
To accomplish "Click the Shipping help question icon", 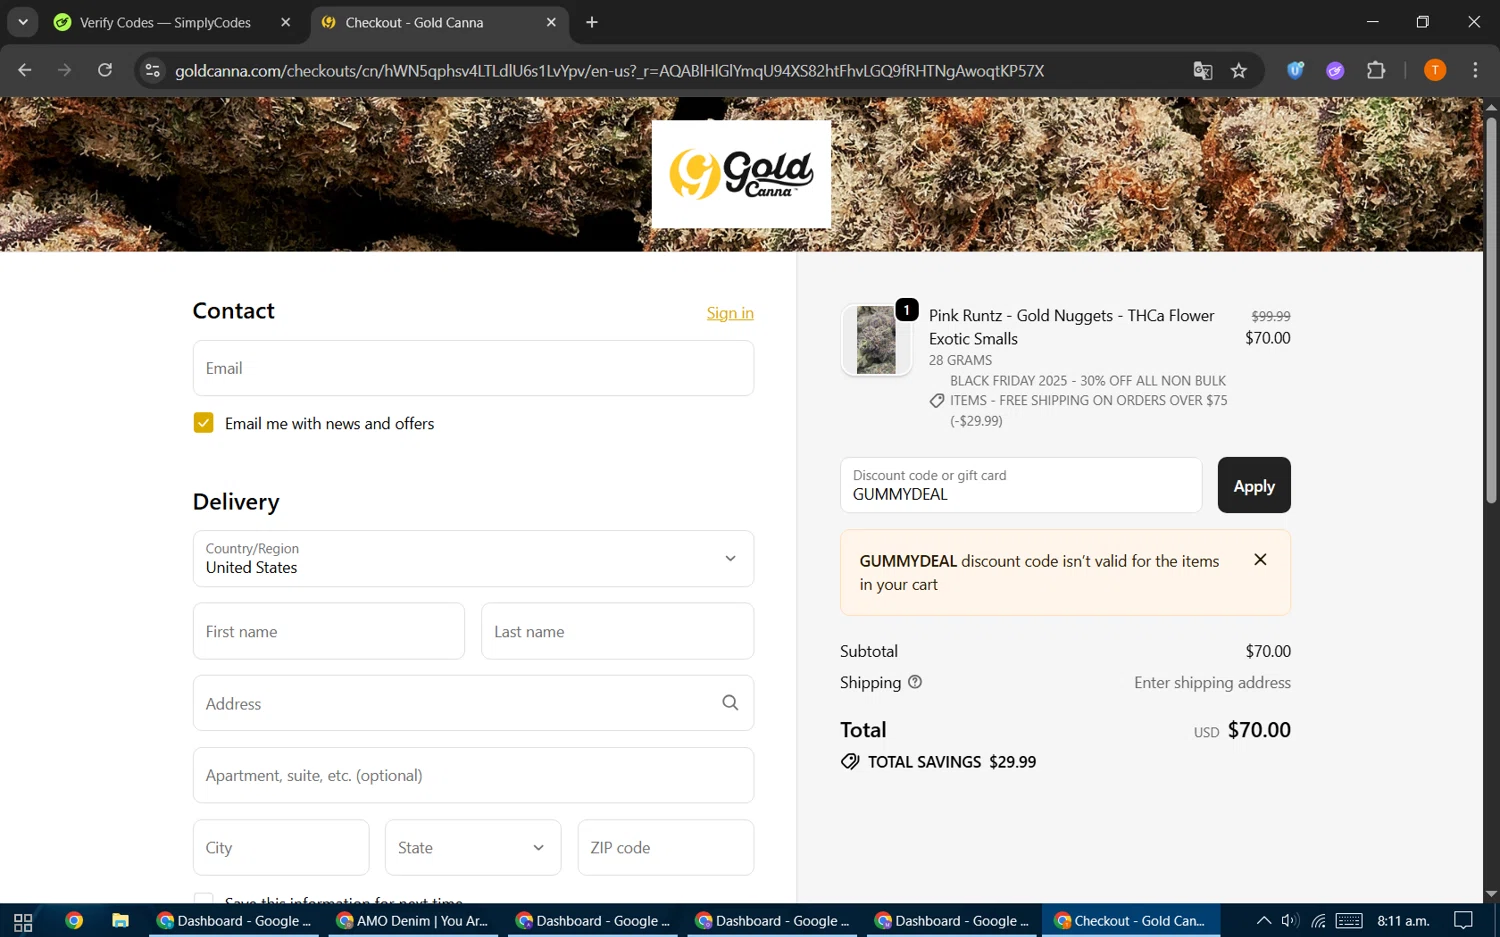I will coord(914,682).
